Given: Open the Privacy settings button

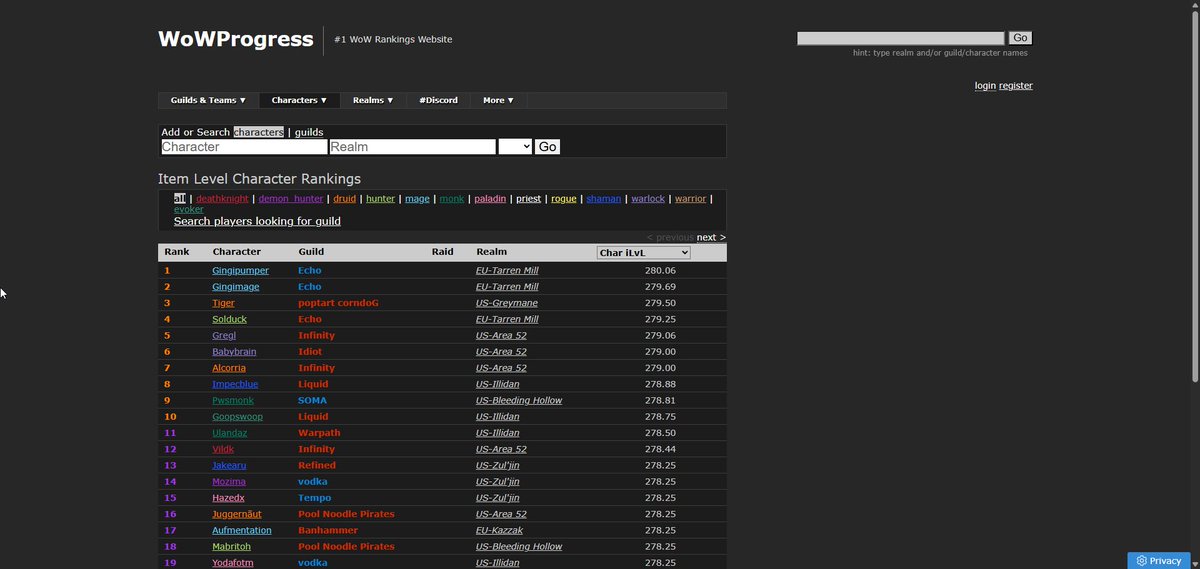Looking at the screenshot, I should point(1158,560).
